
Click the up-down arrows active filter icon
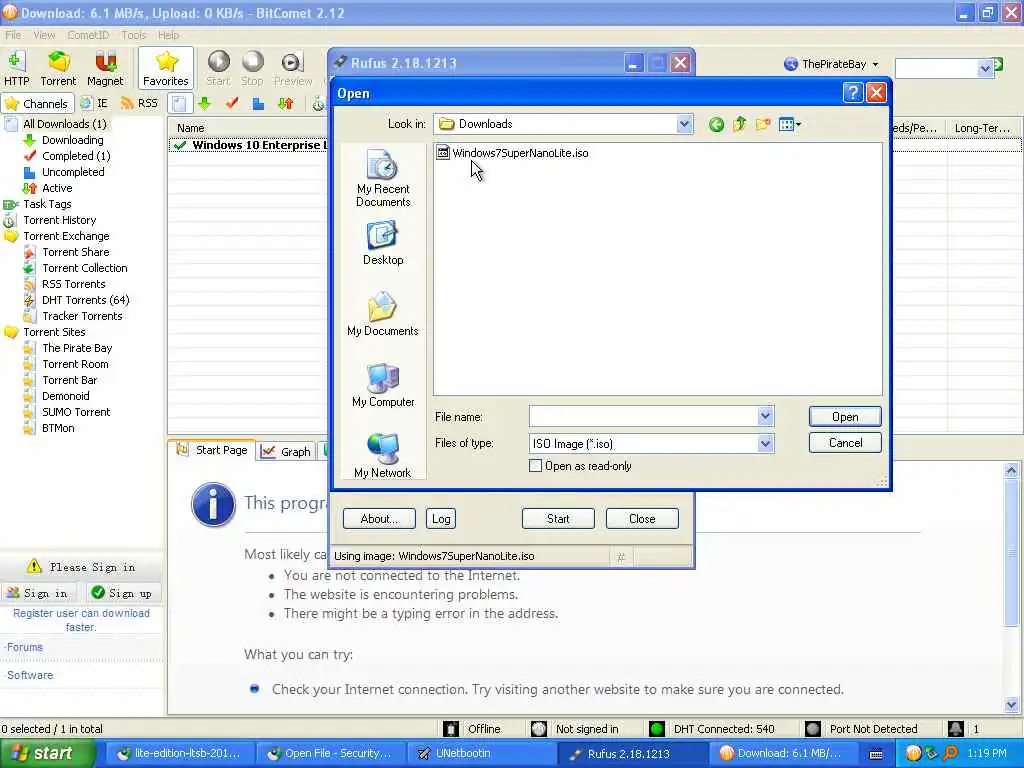pos(285,103)
